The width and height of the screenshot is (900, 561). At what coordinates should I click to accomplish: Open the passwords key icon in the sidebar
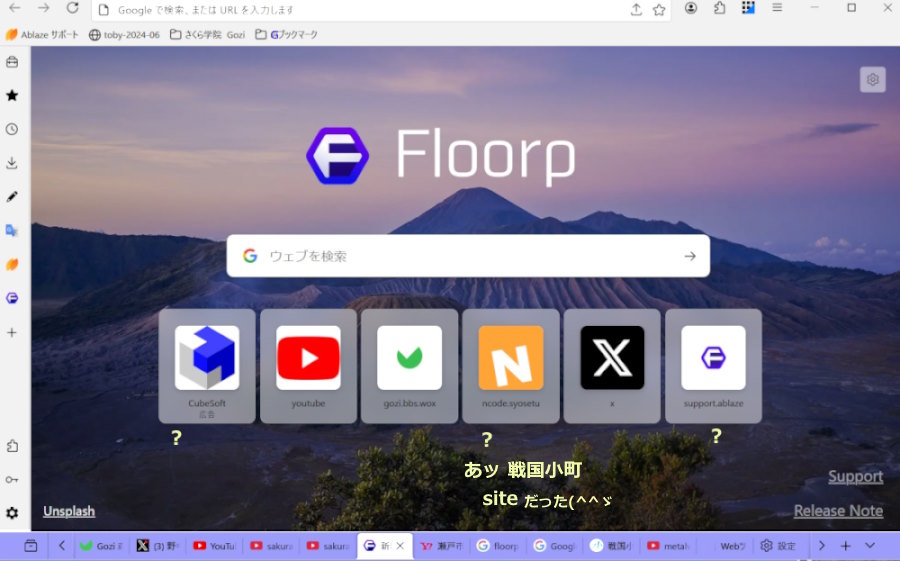point(12,479)
